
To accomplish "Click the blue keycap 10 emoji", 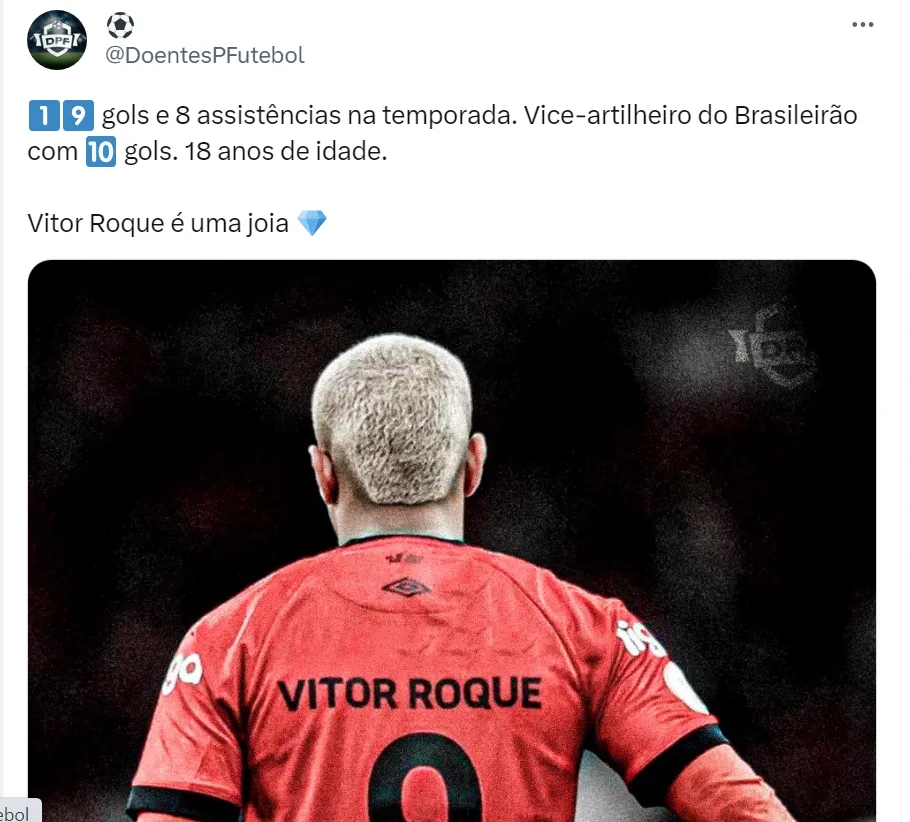I will click(101, 152).
